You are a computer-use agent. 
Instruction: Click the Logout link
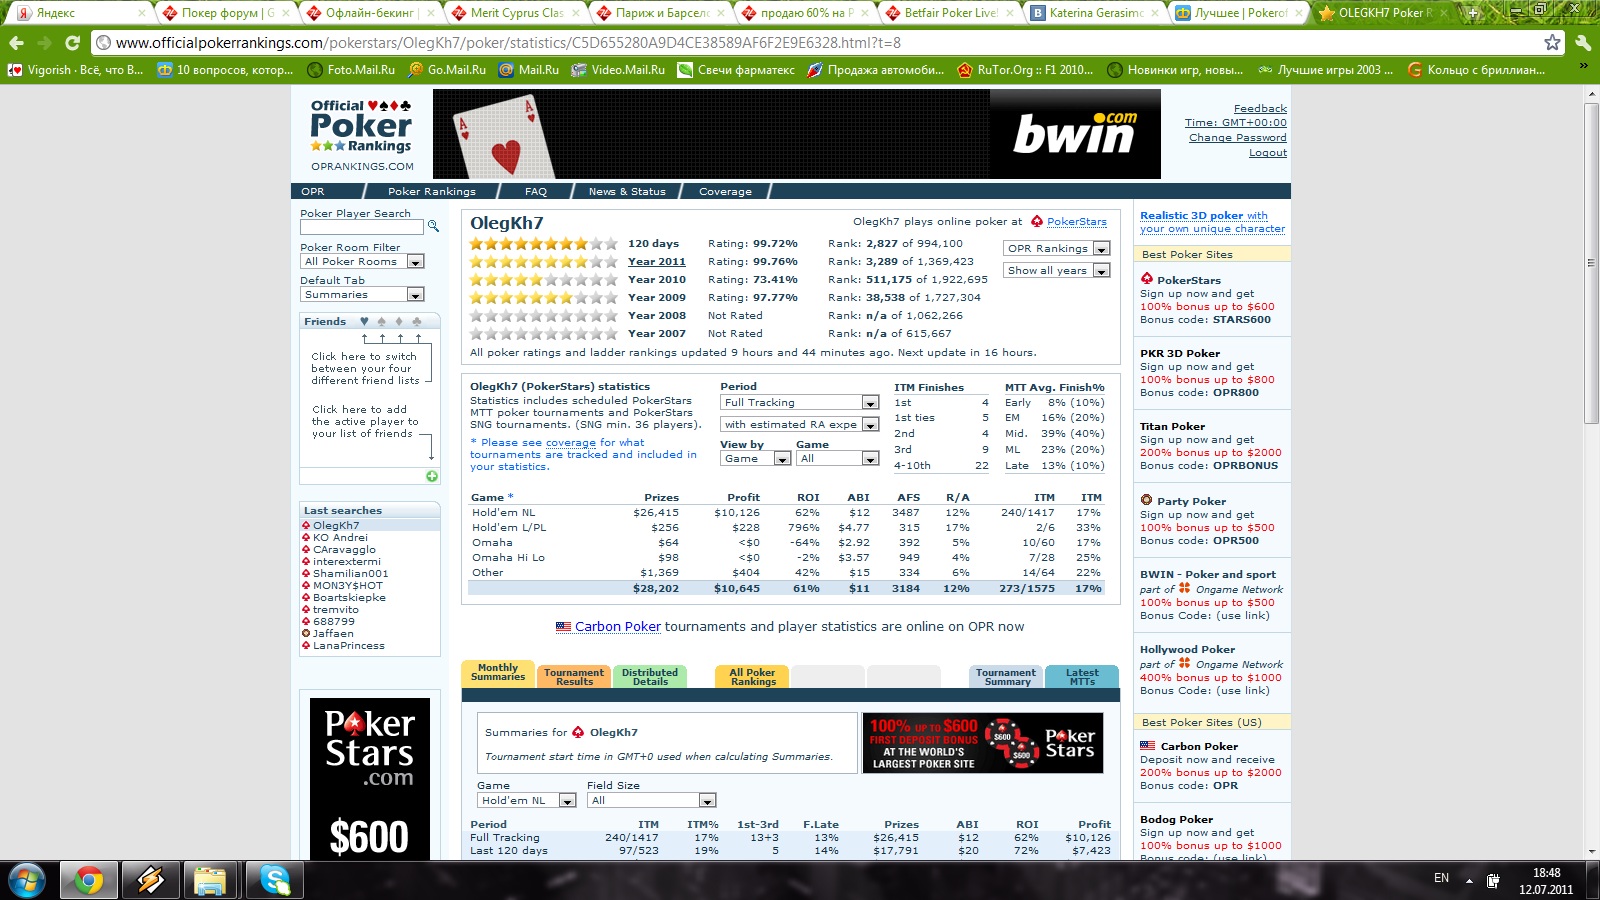1267,153
